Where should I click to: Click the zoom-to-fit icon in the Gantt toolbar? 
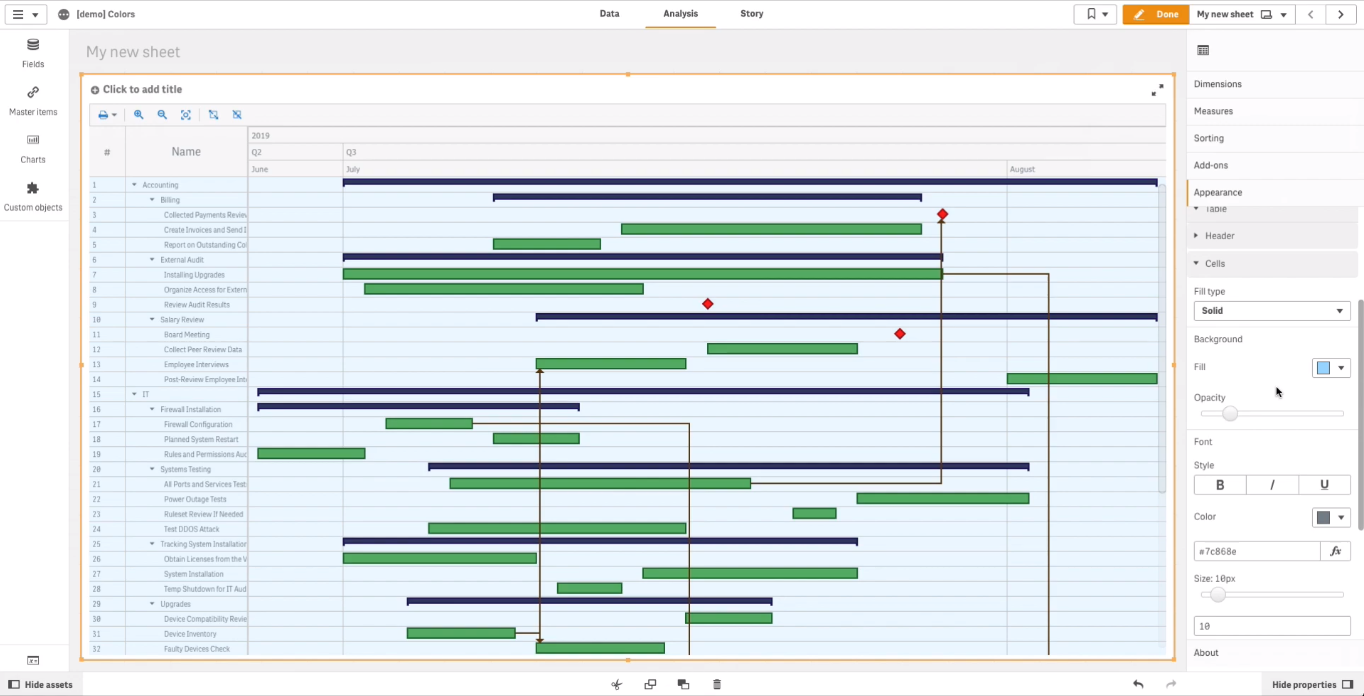pyautogui.click(x=186, y=115)
